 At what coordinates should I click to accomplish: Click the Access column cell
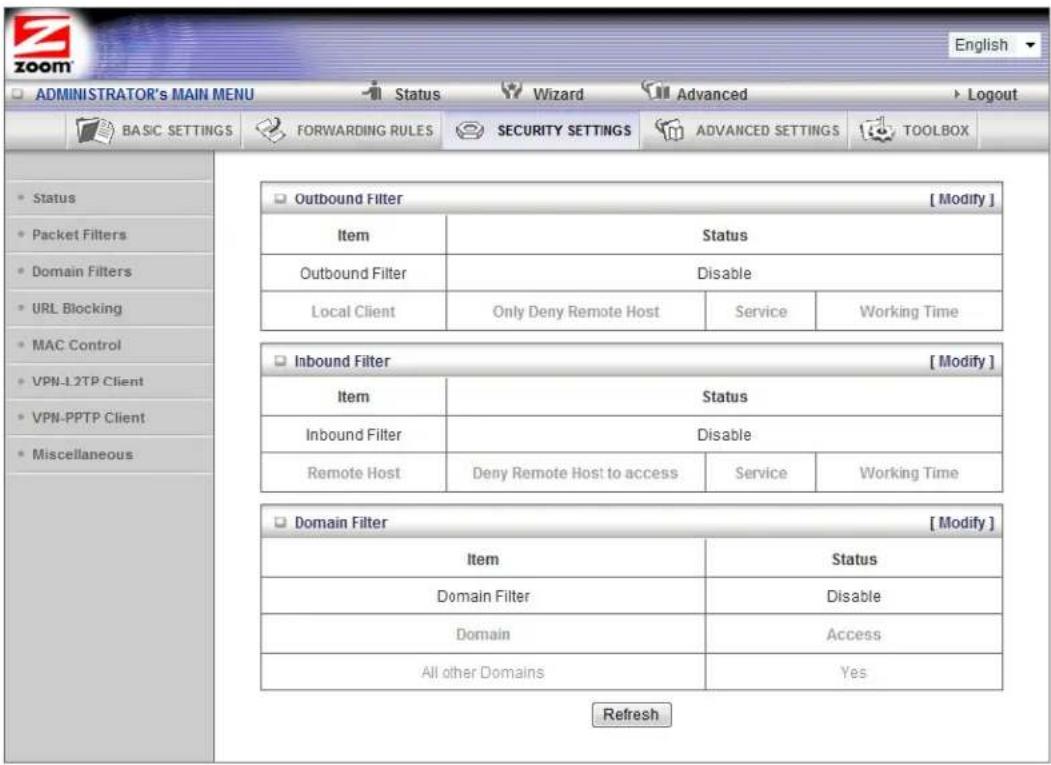pos(853,635)
